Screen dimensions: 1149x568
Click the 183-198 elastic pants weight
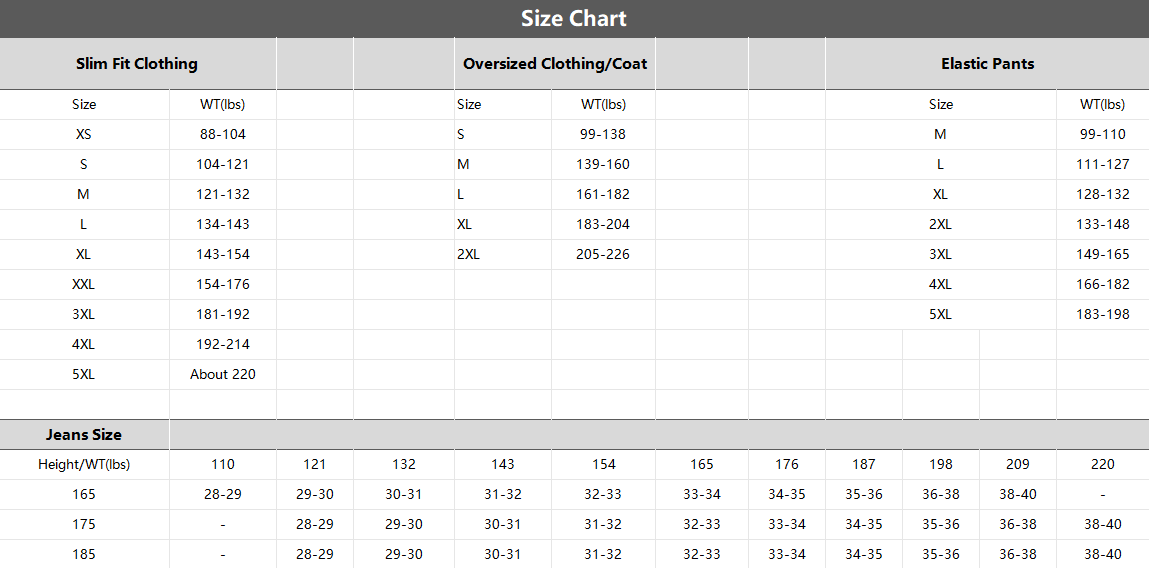point(1103,314)
